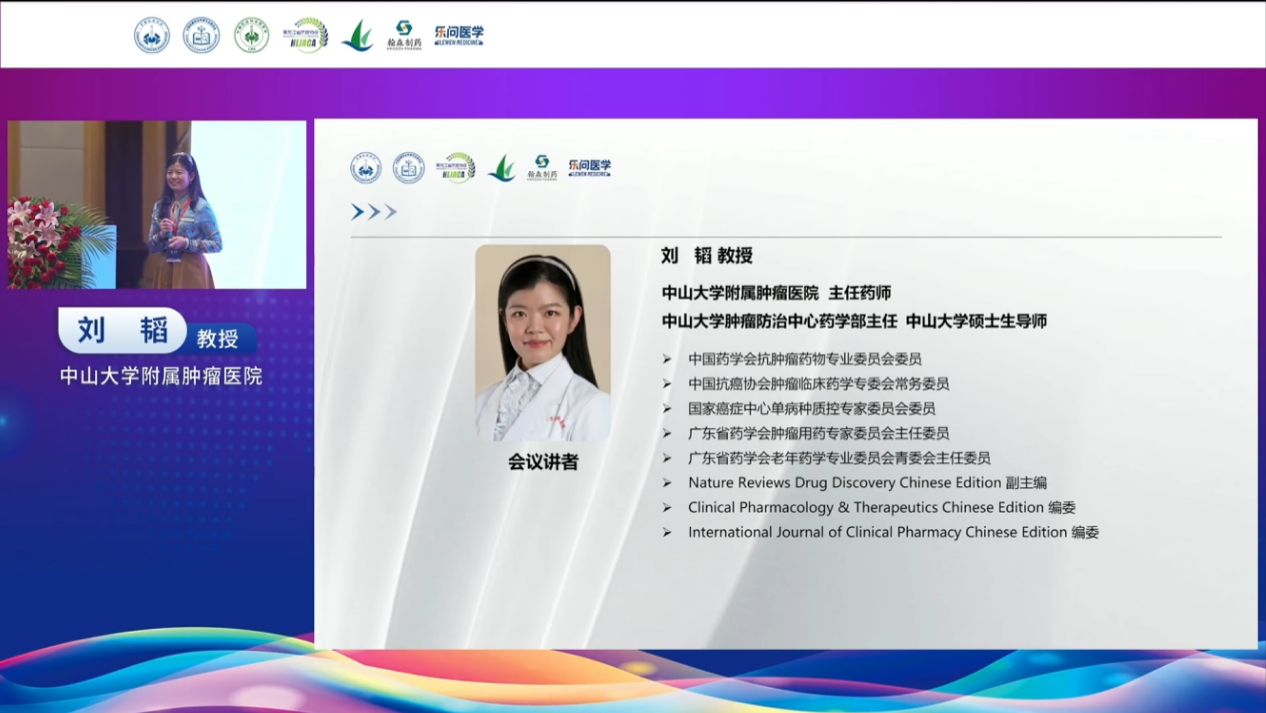Image resolution: width=1266 pixels, height=713 pixels.
Task: Click the green leaf logo in the top header strip
Action: (357, 36)
